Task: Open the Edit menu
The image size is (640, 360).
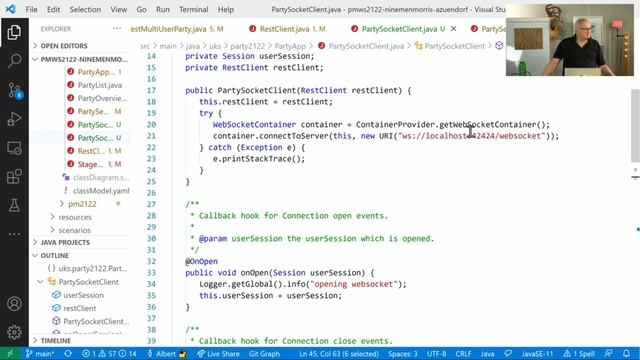Action: tap(53, 9)
